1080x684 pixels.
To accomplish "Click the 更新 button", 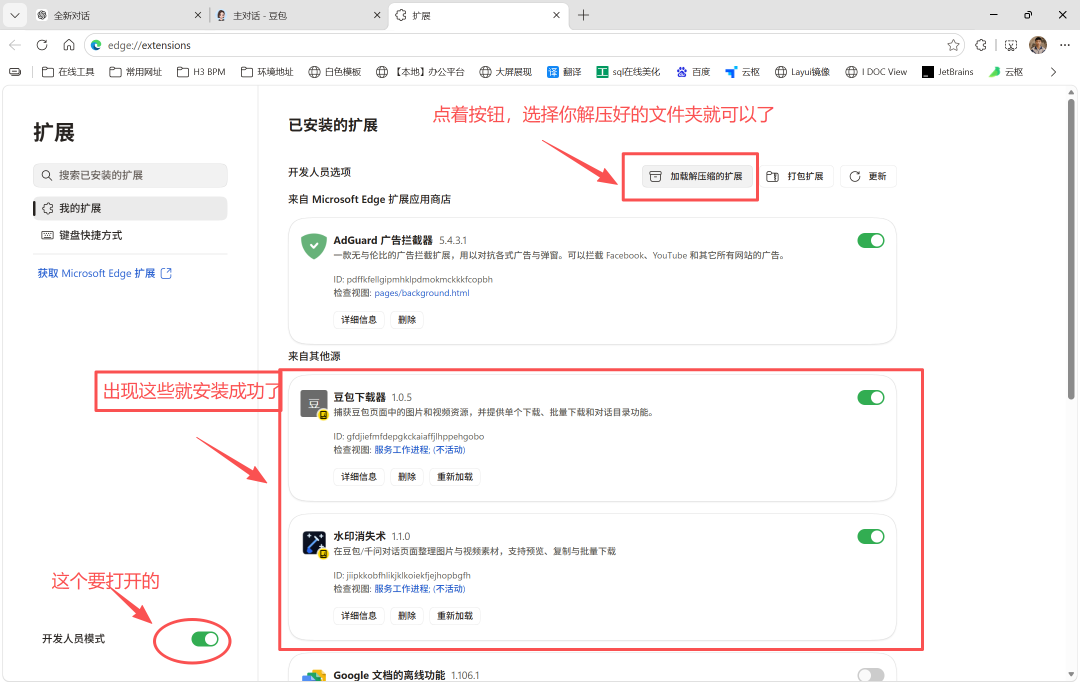I will click(x=868, y=176).
